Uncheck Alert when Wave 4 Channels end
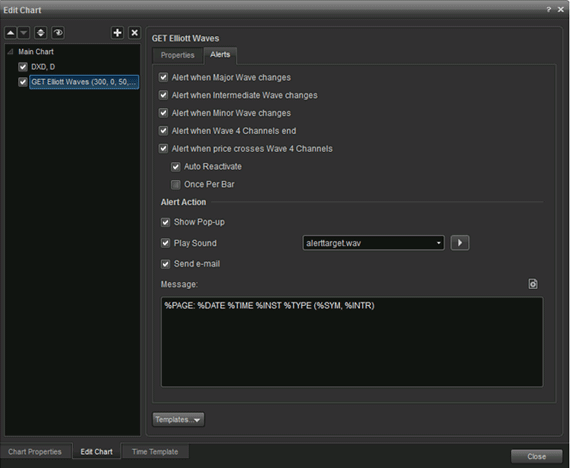 click(x=163, y=131)
